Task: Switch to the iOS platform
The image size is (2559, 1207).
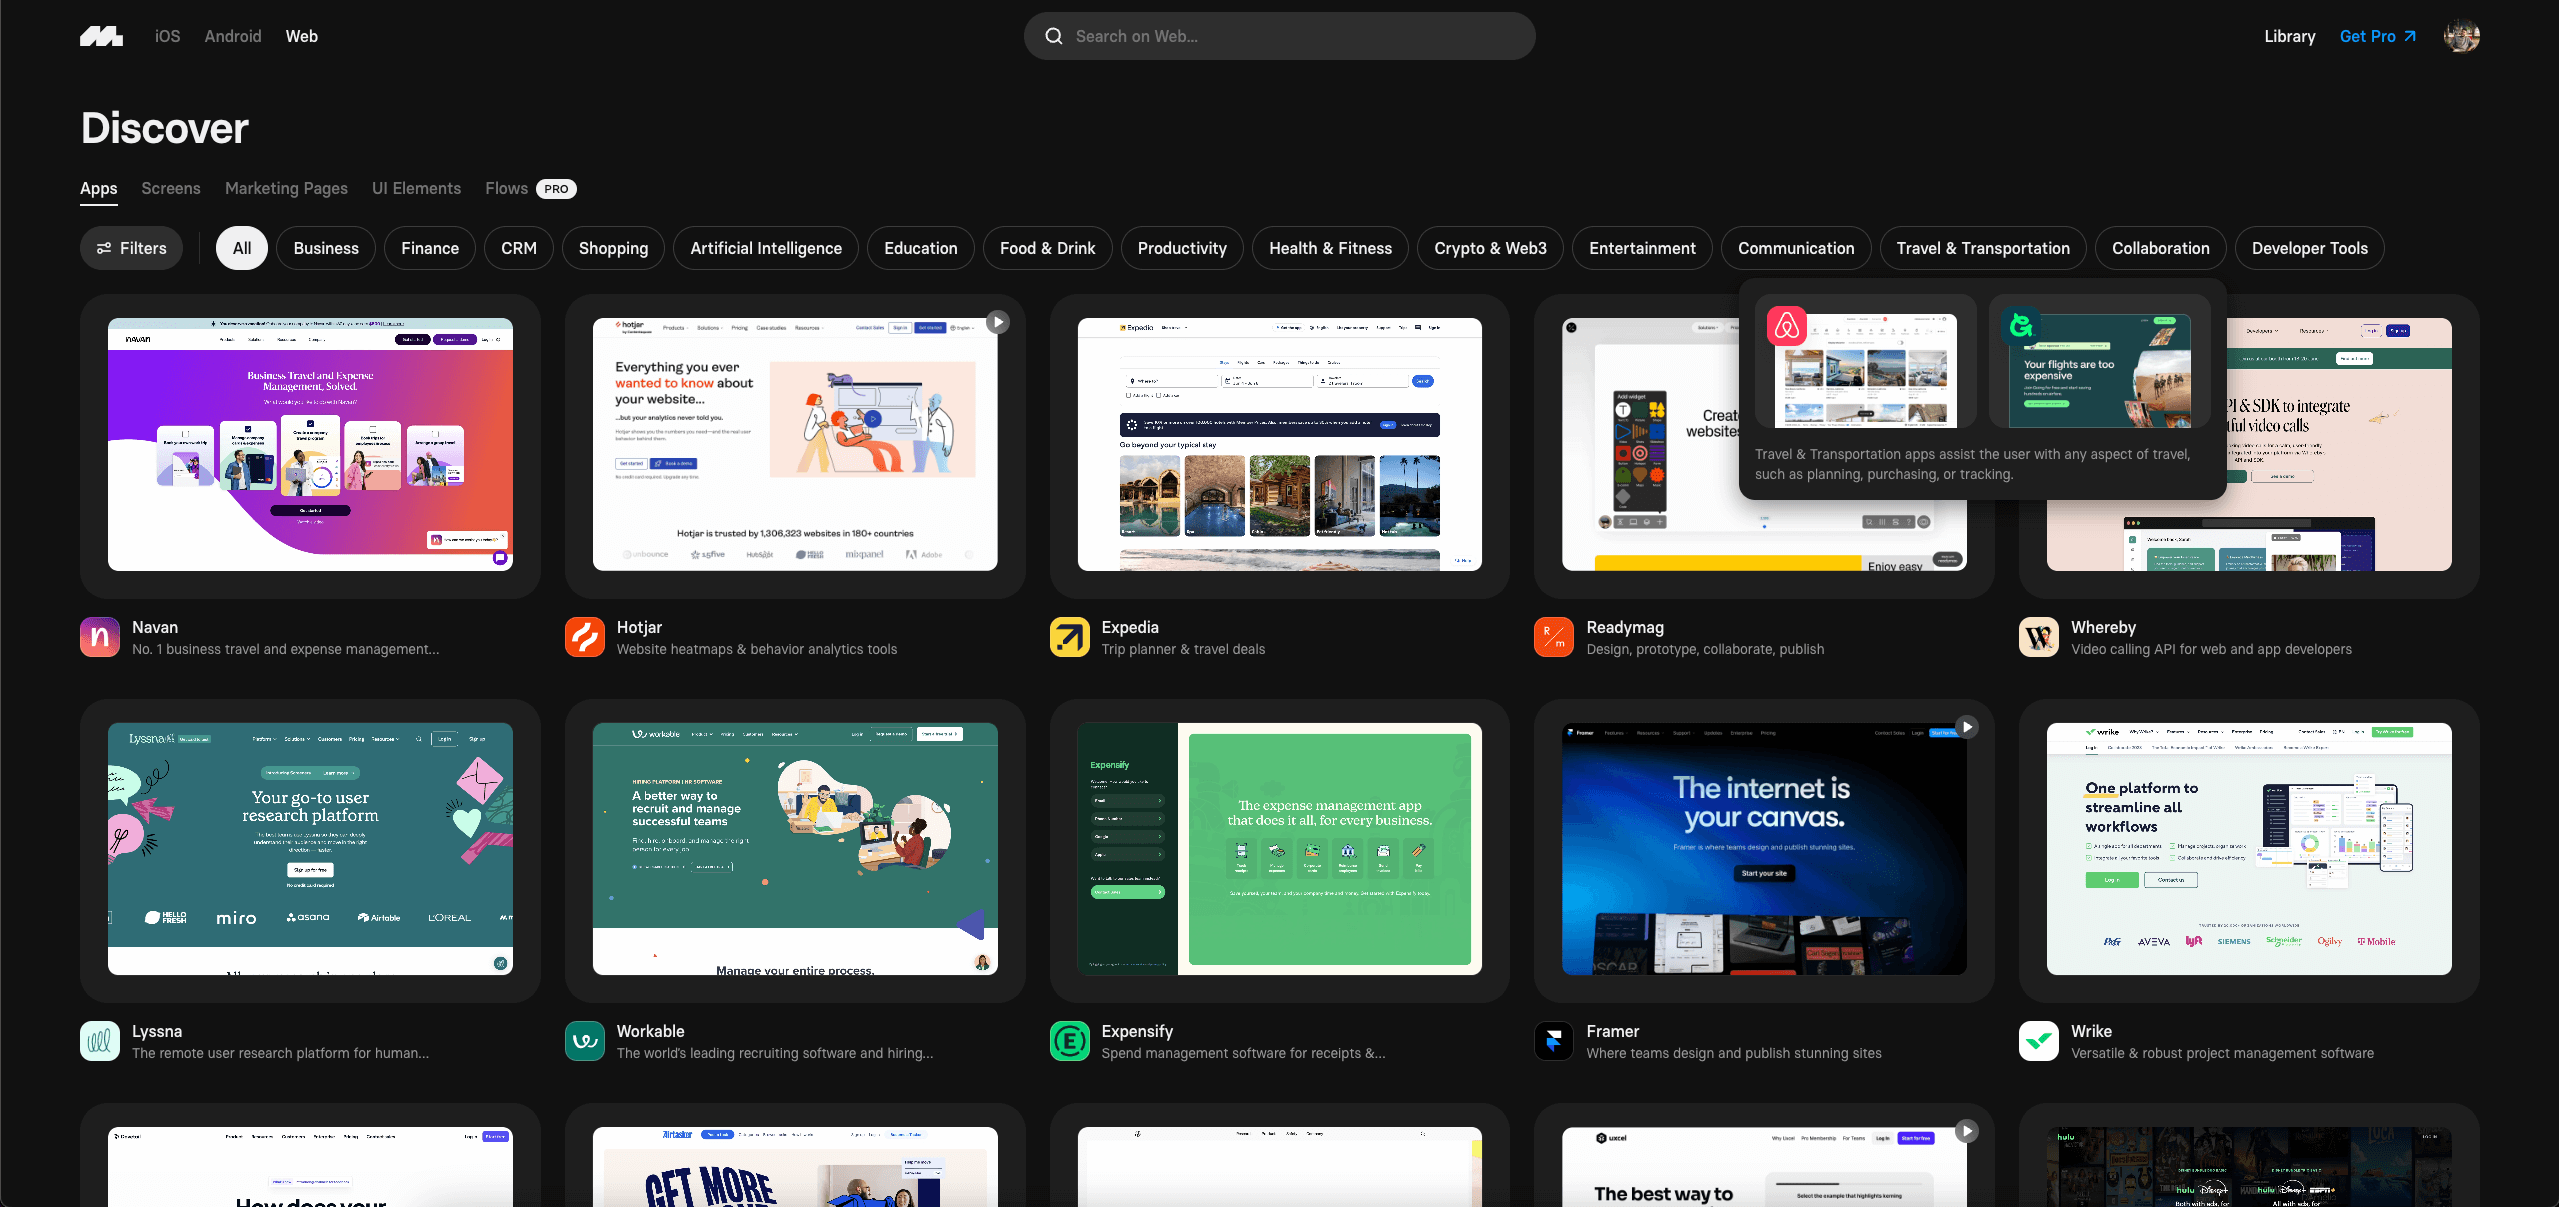Action: (167, 36)
